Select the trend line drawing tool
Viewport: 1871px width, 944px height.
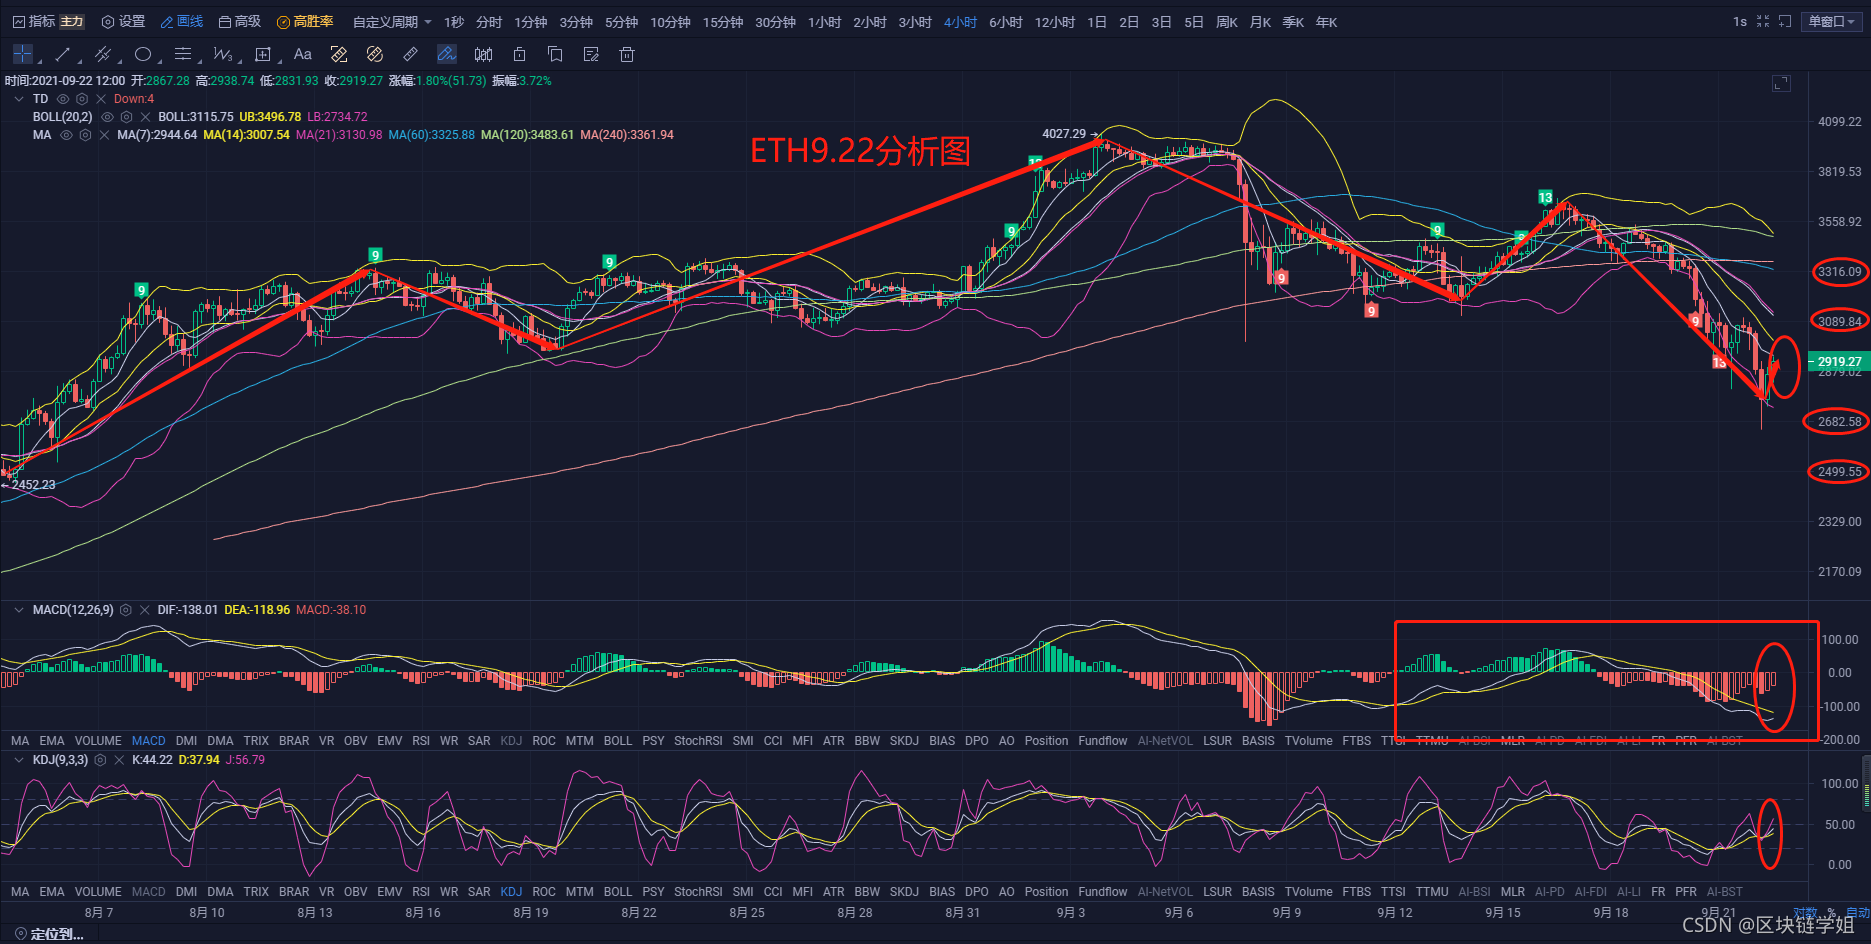coord(62,54)
